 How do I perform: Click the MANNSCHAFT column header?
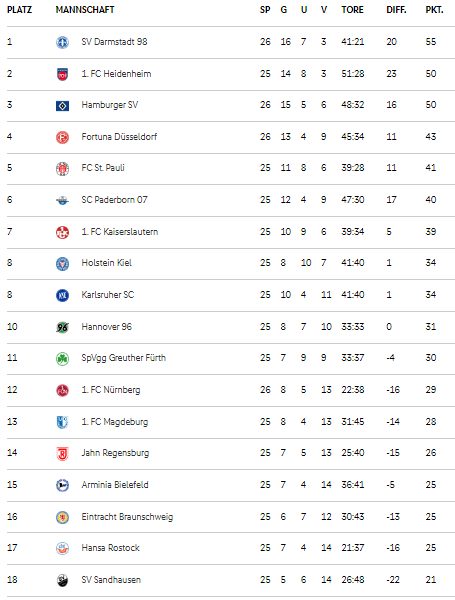85,10
